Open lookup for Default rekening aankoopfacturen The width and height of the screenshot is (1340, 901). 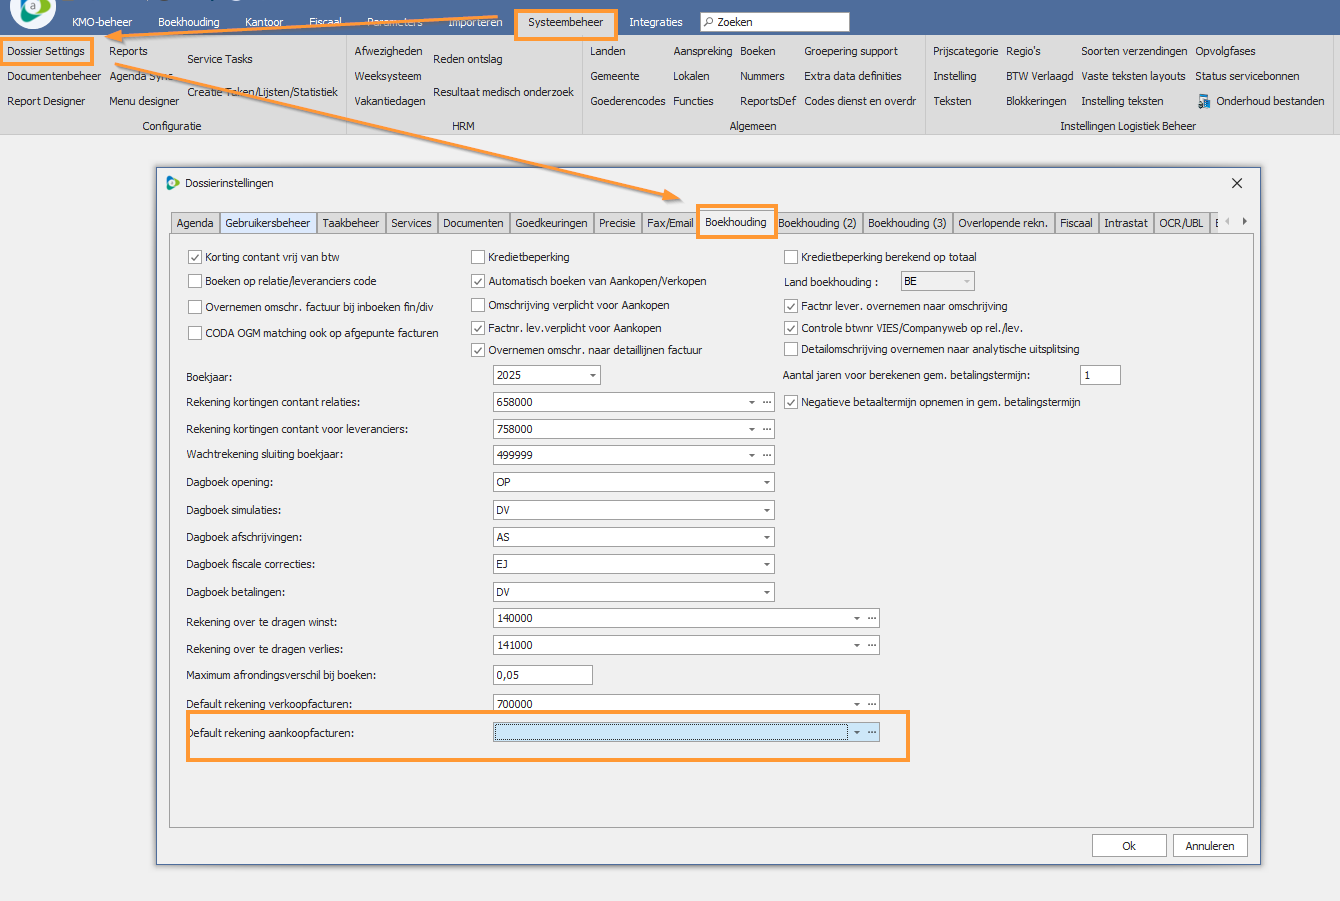pyautogui.click(x=872, y=733)
